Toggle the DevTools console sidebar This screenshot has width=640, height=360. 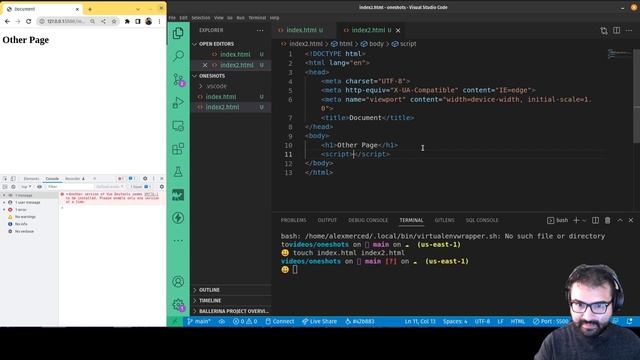pyautogui.click(x=5, y=187)
